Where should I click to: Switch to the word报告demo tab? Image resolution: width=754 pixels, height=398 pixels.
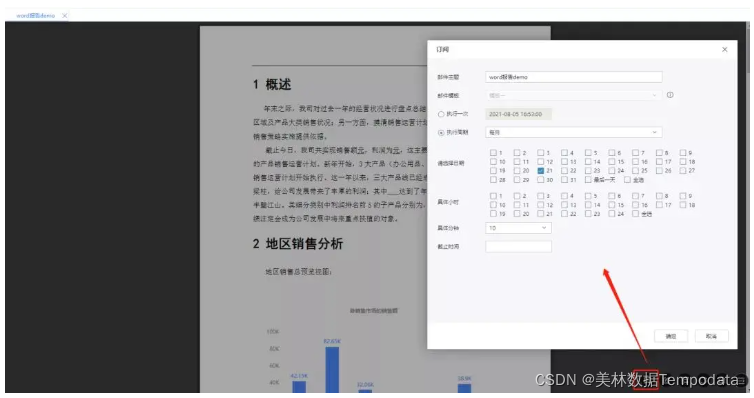36,16
